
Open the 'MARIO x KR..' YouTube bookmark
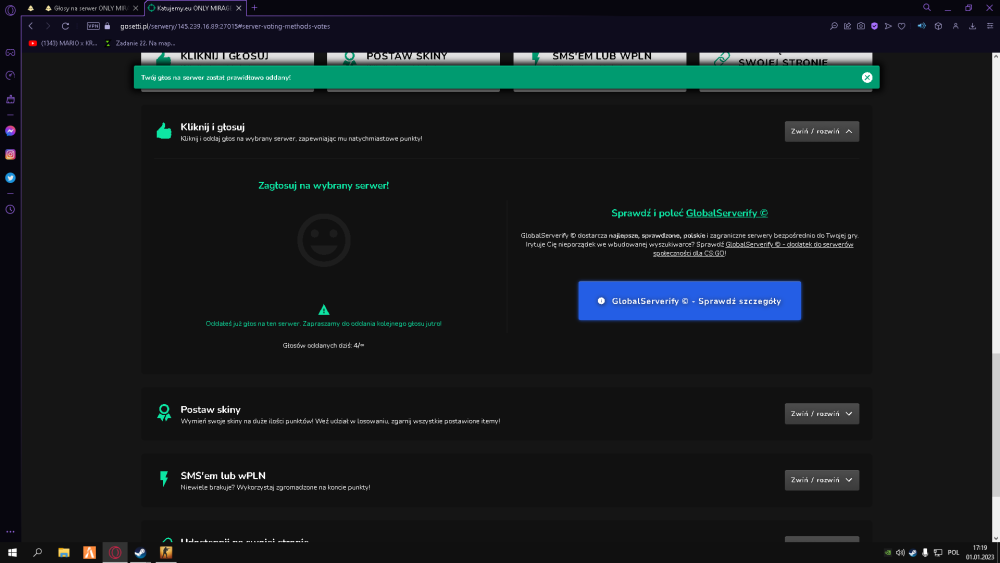(62, 43)
